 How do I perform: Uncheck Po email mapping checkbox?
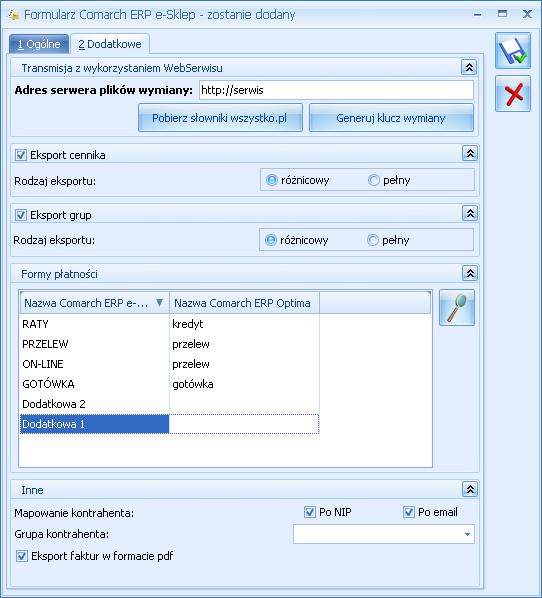tap(409, 512)
